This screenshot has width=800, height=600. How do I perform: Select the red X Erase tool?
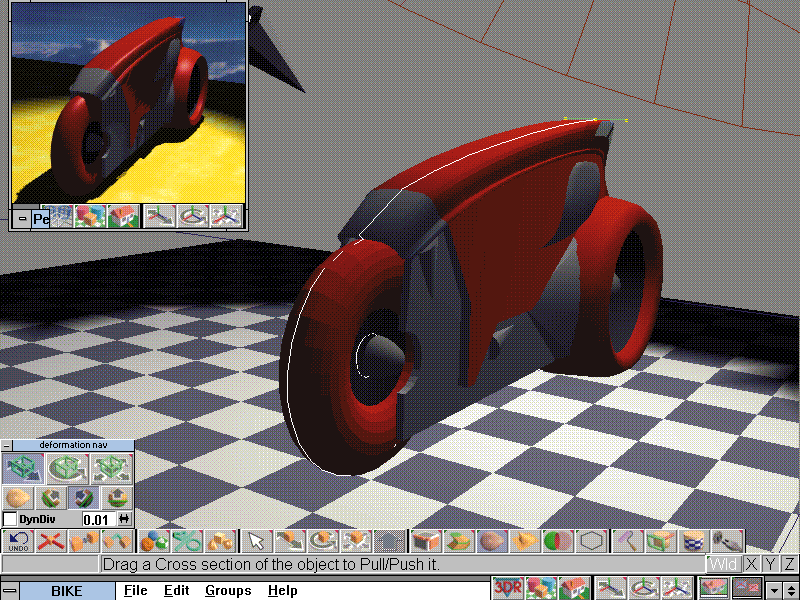point(51,541)
